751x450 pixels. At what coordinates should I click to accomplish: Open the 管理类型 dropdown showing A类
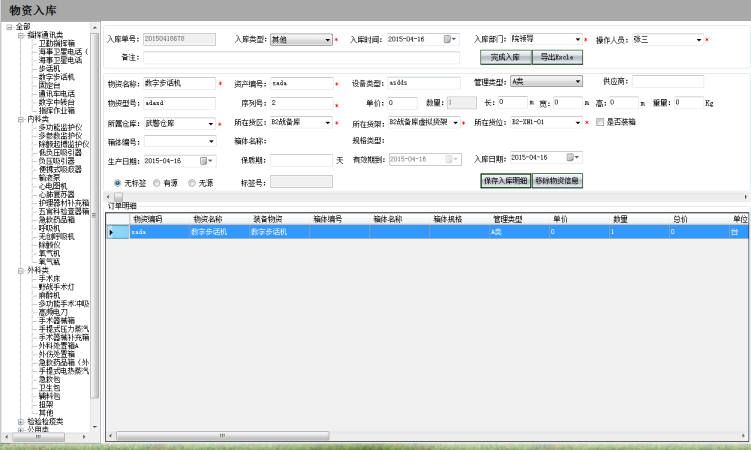click(x=578, y=81)
